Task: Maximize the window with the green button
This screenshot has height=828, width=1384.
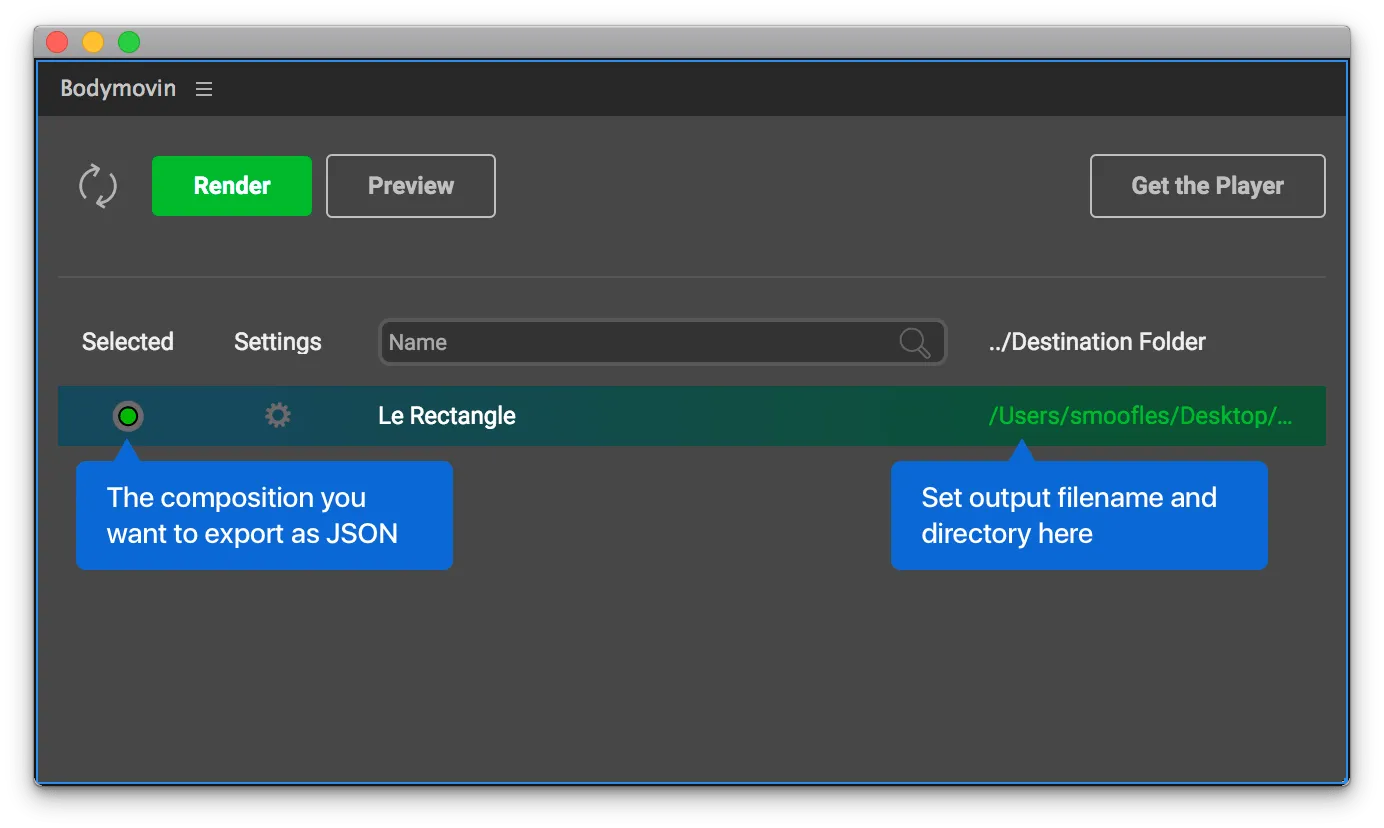Action: [x=129, y=42]
